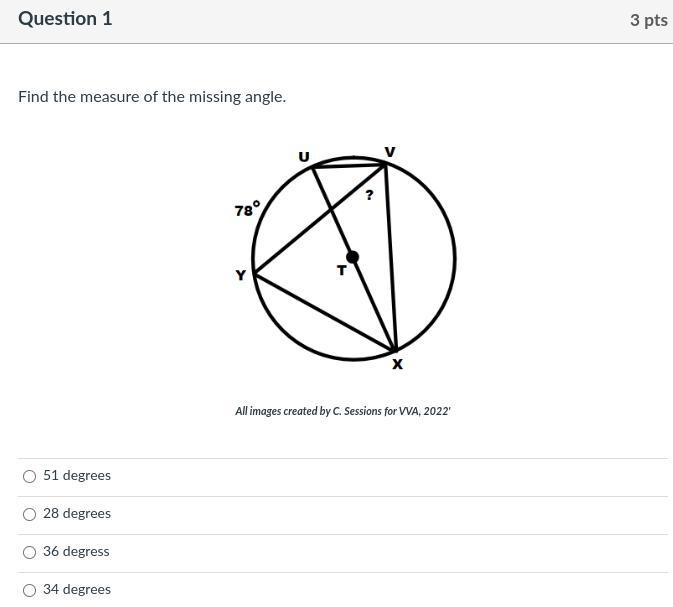Click the '34 degrees' answer label text
The image size is (673, 607).
tap(77, 589)
